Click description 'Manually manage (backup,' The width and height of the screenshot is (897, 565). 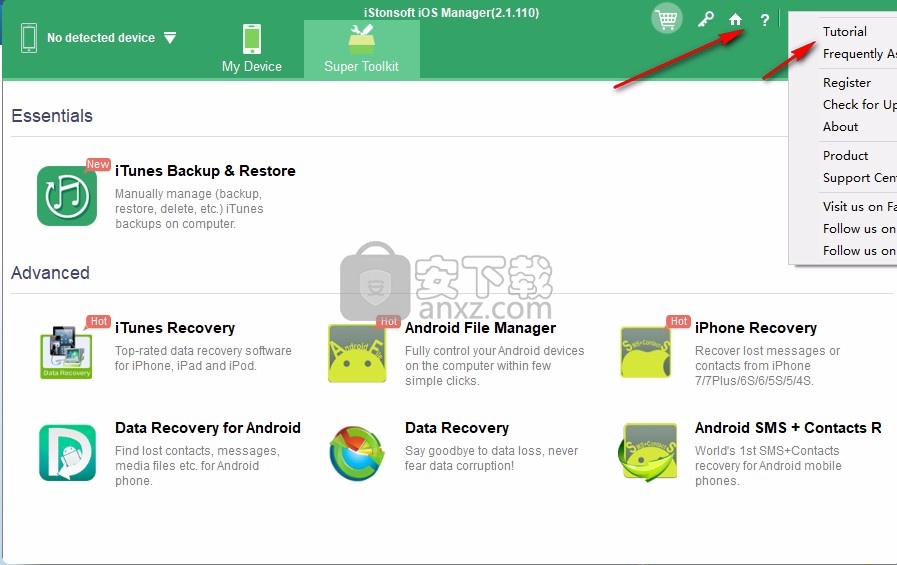tap(188, 194)
